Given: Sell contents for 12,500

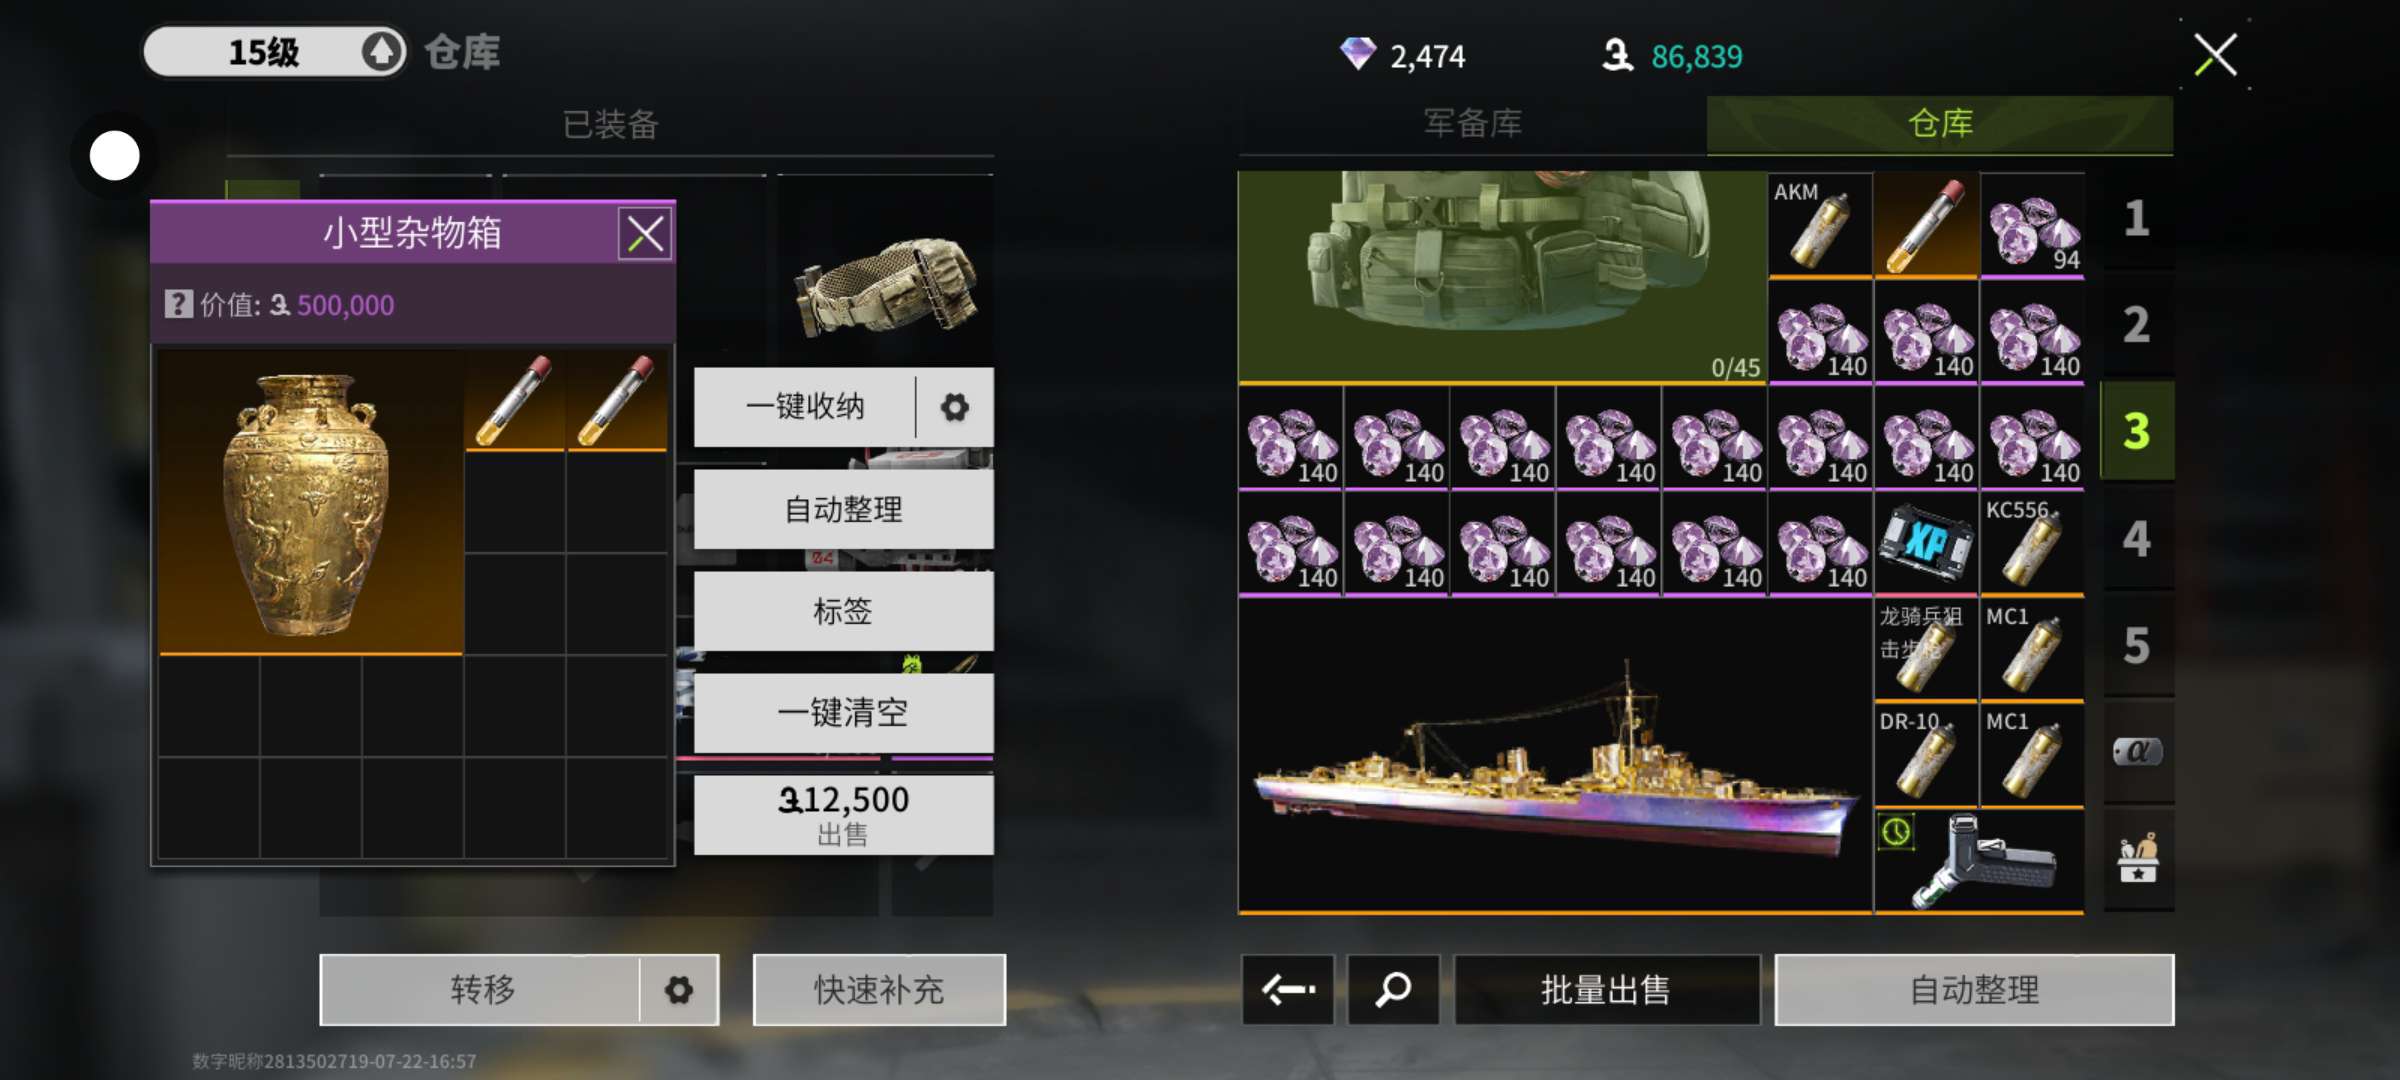Looking at the screenshot, I should (844, 815).
